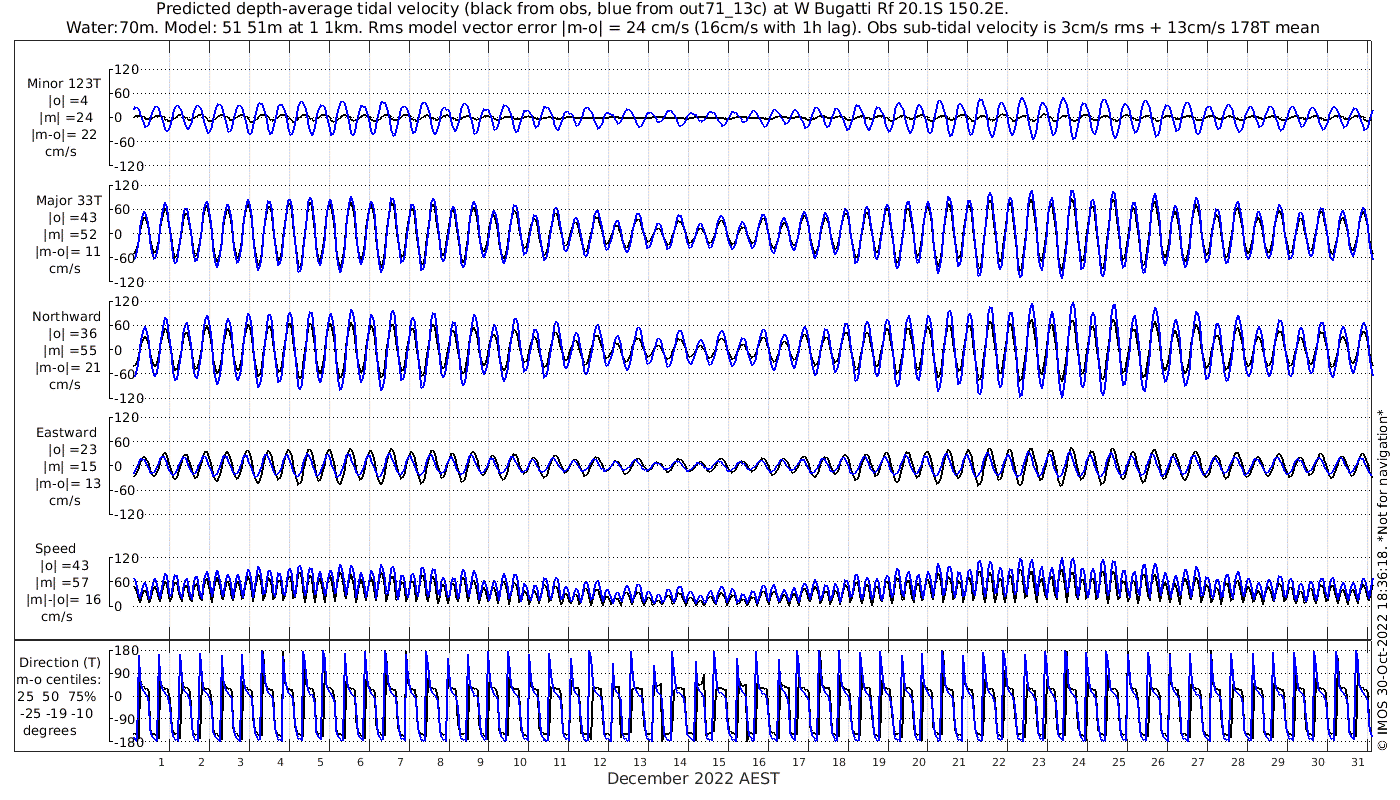Click the "m-o centiles:" label
This screenshot has width=1400, height=800.
coord(60,679)
